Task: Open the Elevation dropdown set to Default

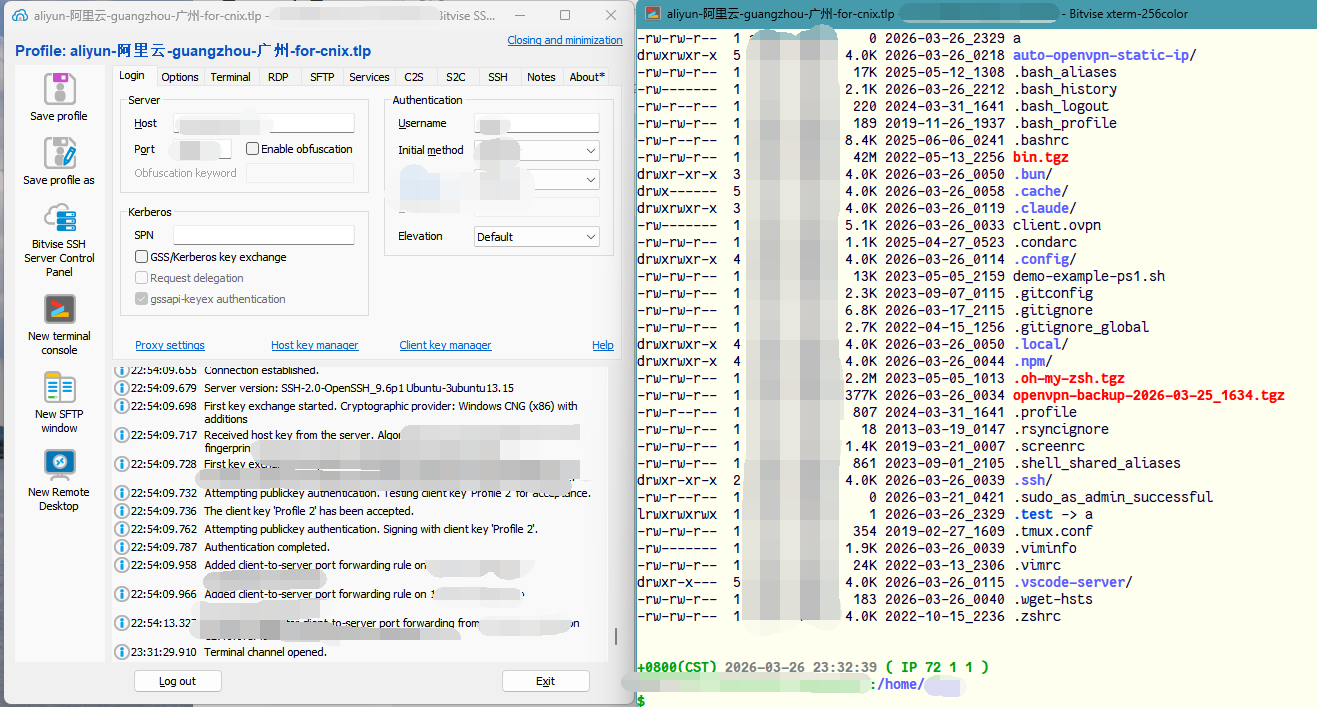Action: point(536,237)
